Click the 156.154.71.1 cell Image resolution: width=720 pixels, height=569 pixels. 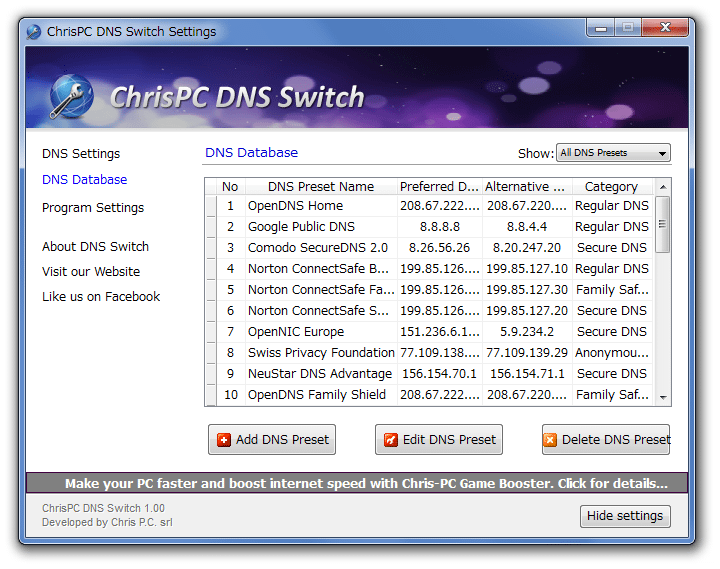pos(527,374)
